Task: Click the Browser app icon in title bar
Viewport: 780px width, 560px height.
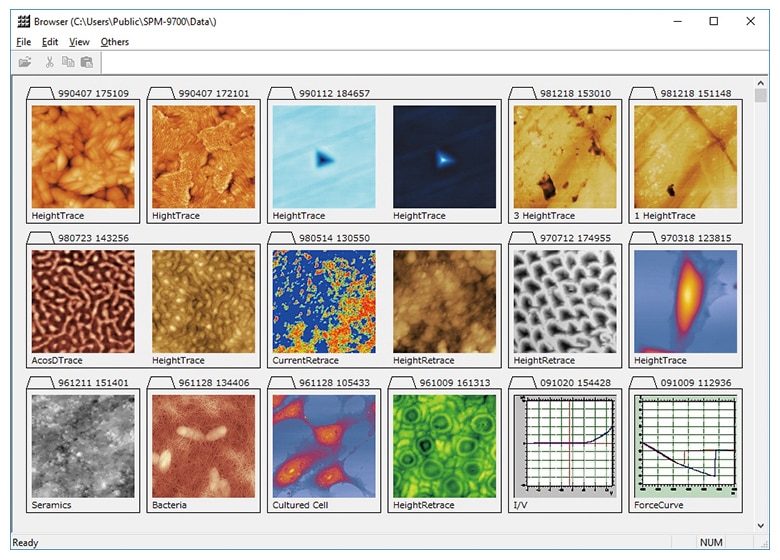Action: pyautogui.click(x=24, y=21)
